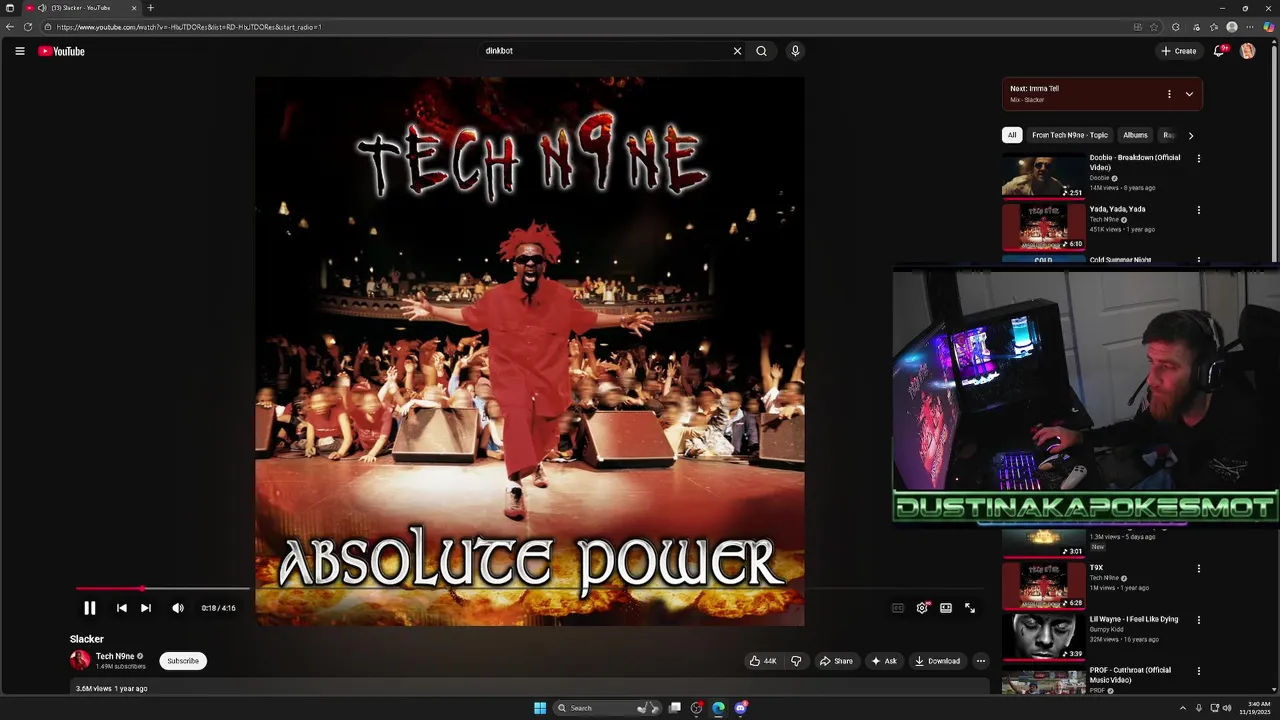
Task: Run search with the magnifier button
Action: pos(762,51)
